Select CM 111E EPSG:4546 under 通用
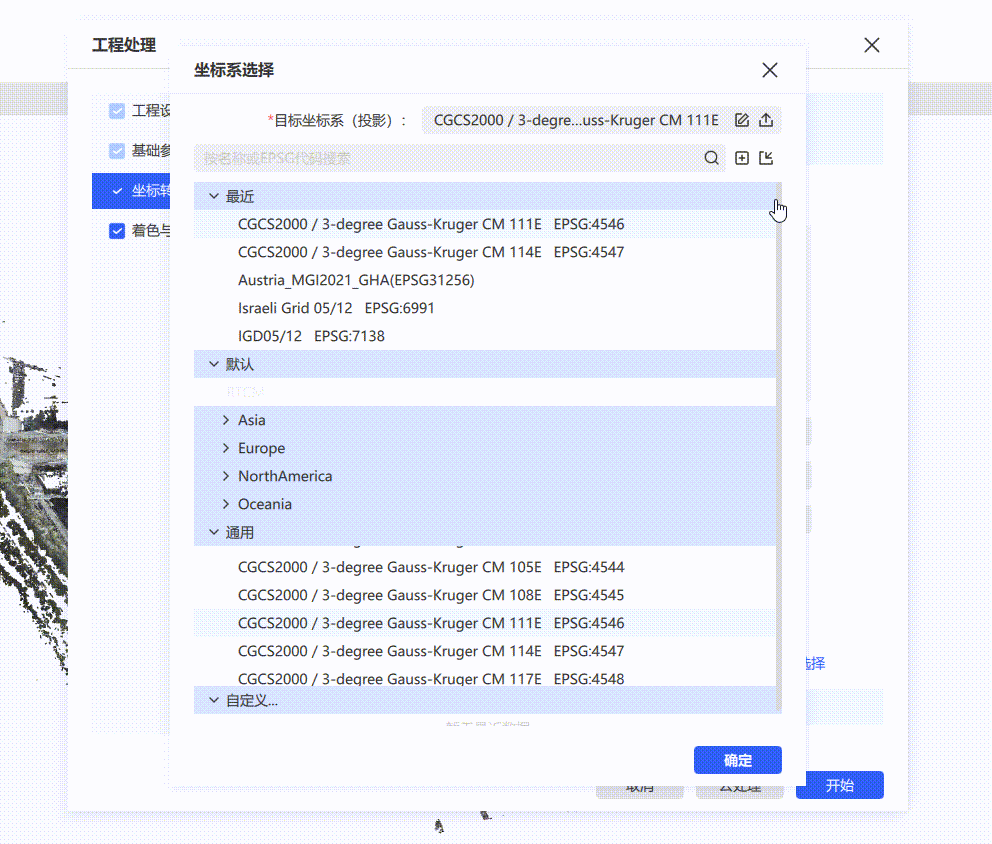This screenshot has height=844, width=992. click(485, 623)
